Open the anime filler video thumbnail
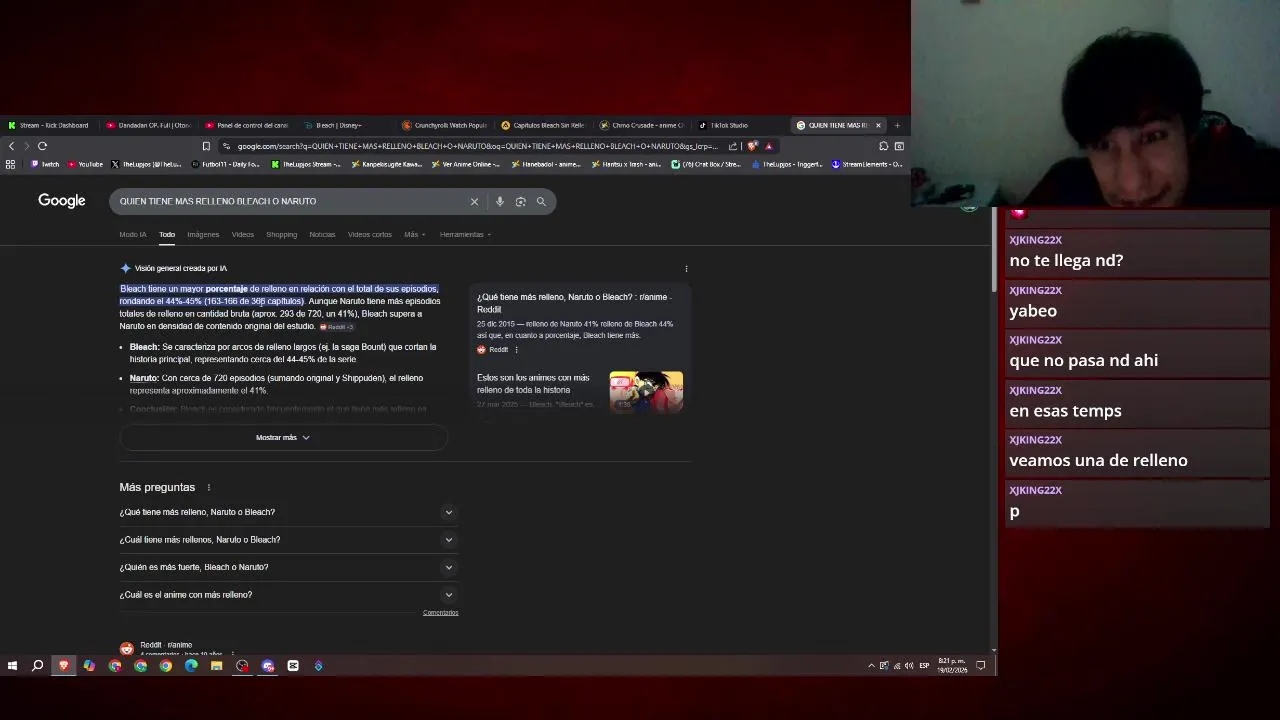Screen dimensions: 1280x720 pos(646,391)
